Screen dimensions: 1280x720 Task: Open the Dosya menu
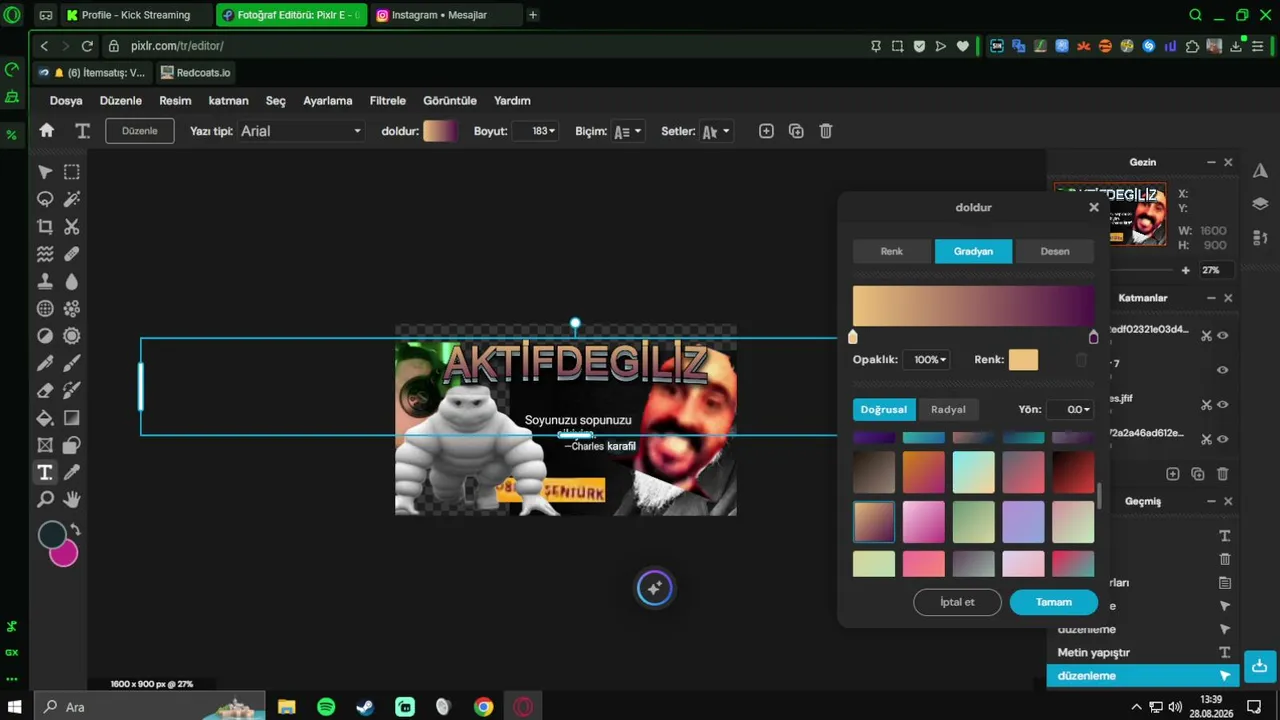tap(66, 101)
